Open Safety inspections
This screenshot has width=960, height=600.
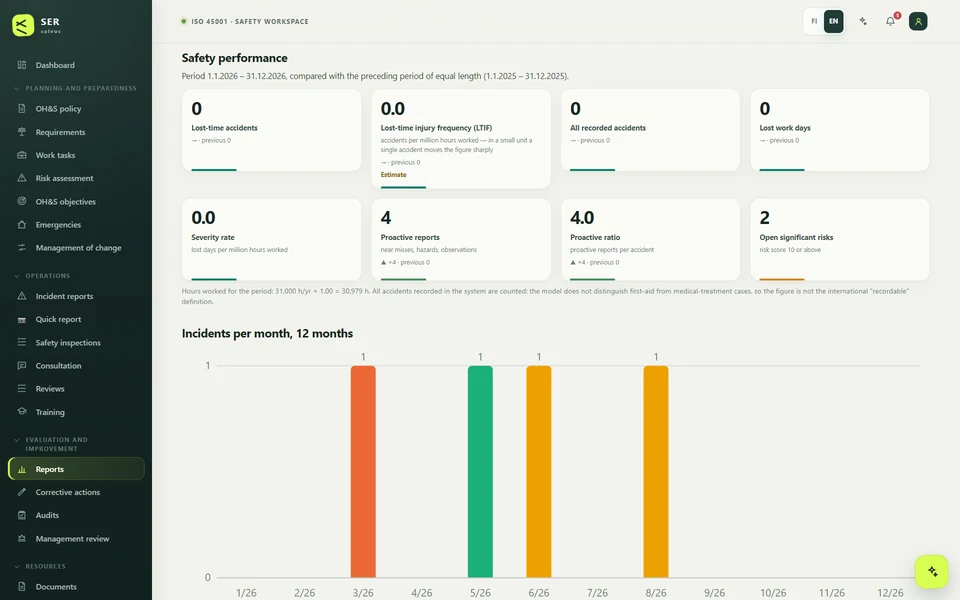coord(76,342)
